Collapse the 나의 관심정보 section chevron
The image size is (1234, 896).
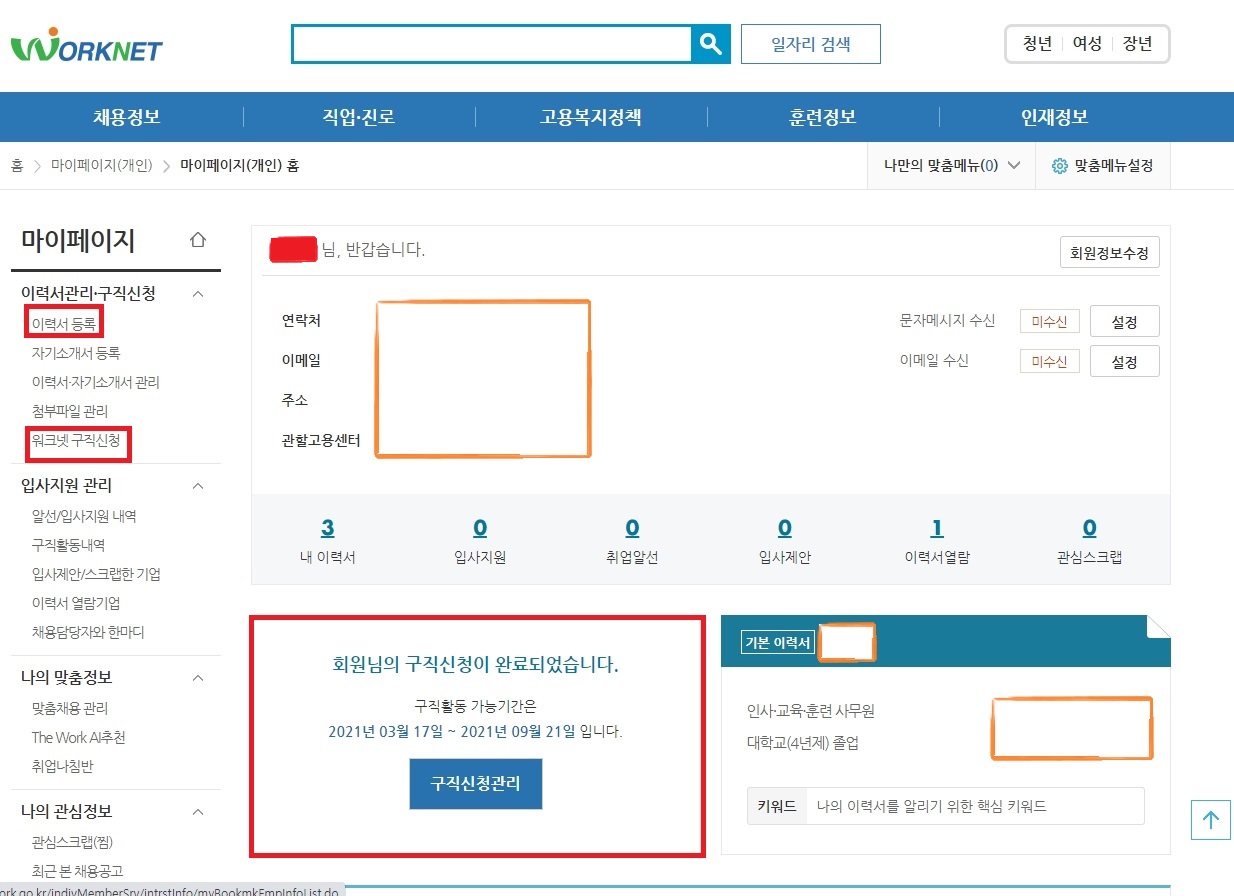[x=198, y=811]
